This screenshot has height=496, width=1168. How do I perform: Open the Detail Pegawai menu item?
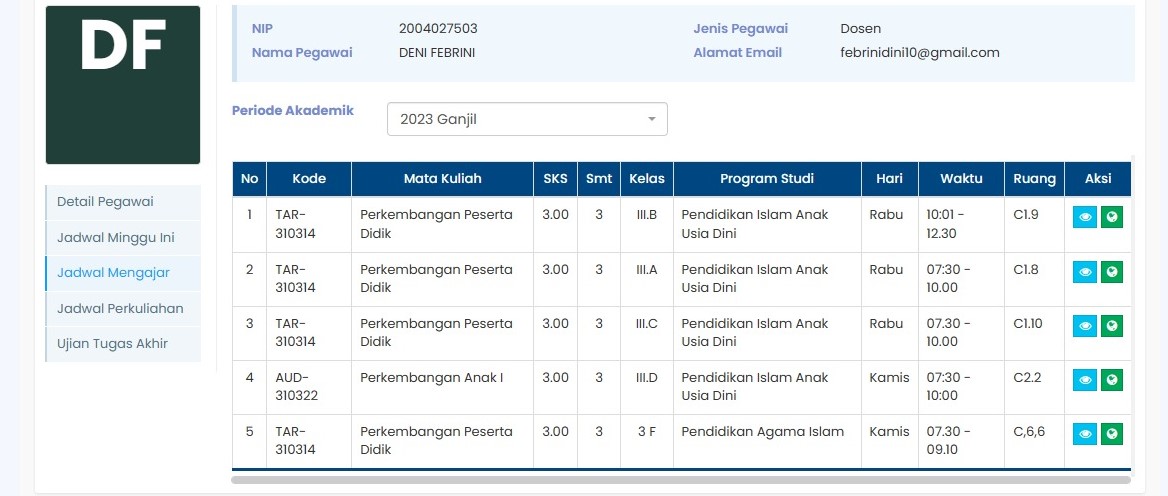105,202
